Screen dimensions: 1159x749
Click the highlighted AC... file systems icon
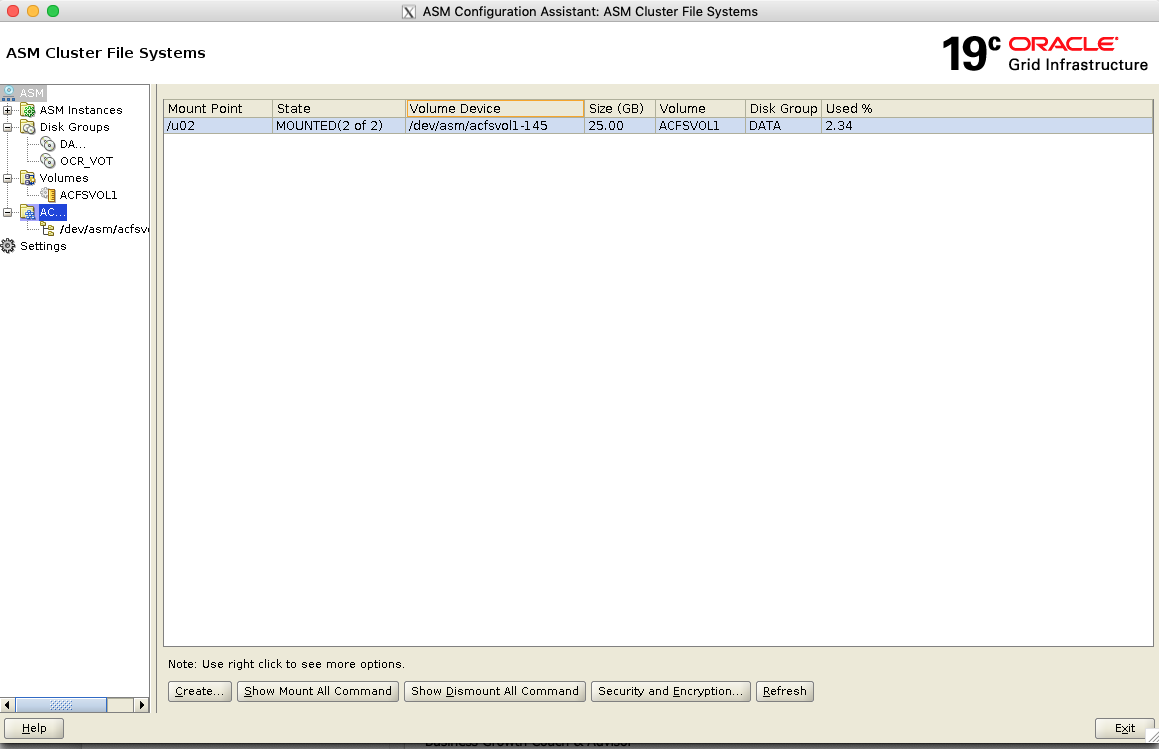tap(28, 212)
